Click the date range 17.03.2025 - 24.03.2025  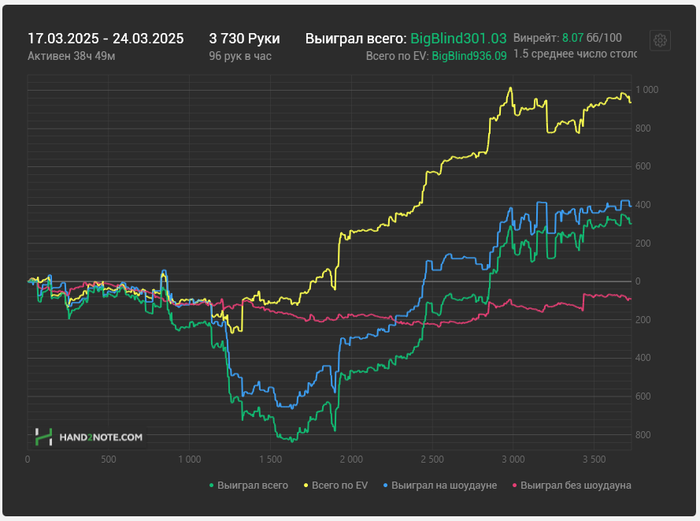pos(105,38)
